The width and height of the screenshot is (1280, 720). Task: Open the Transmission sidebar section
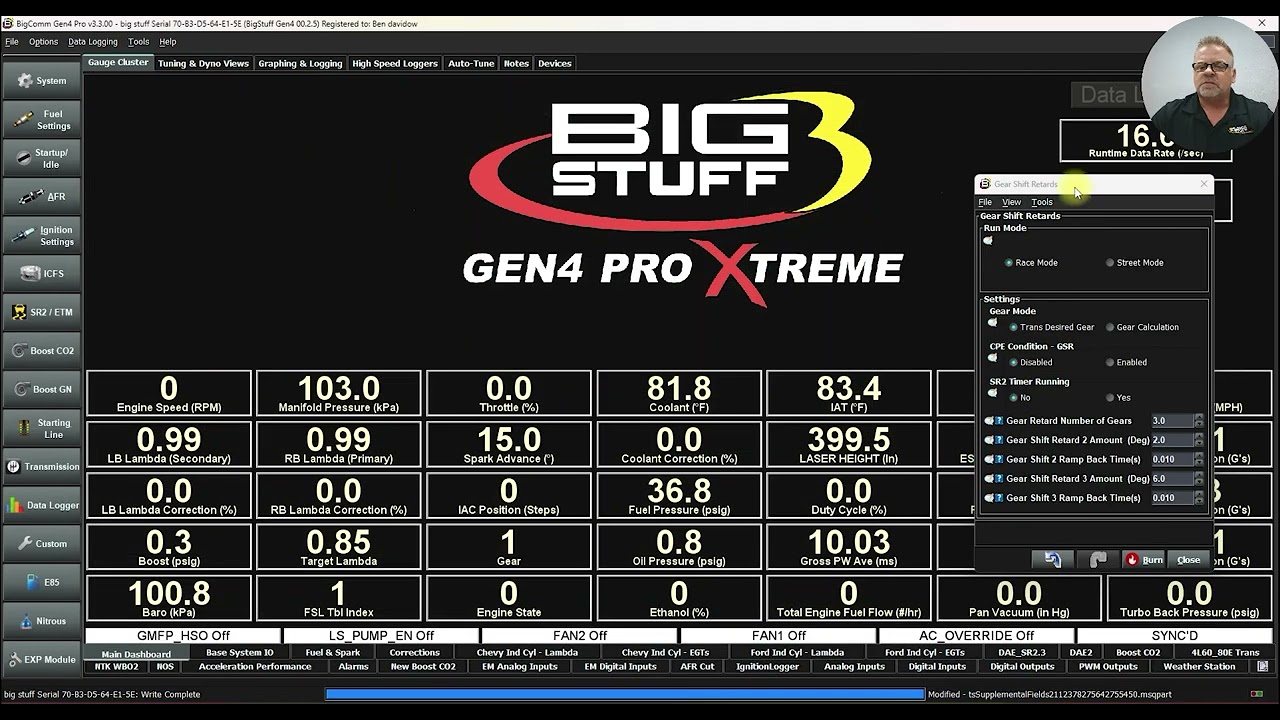click(x=41, y=466)
